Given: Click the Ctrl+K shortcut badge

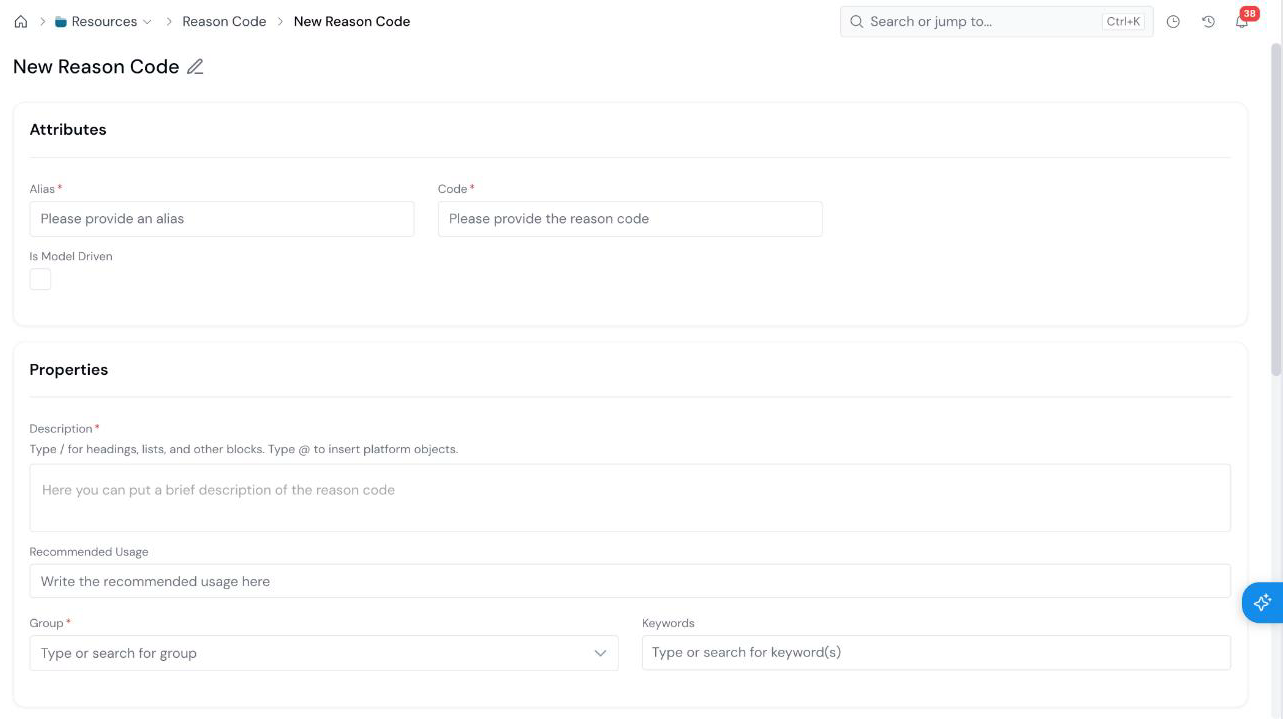Looking at the screenshot, I should [x=1124, y=21].
